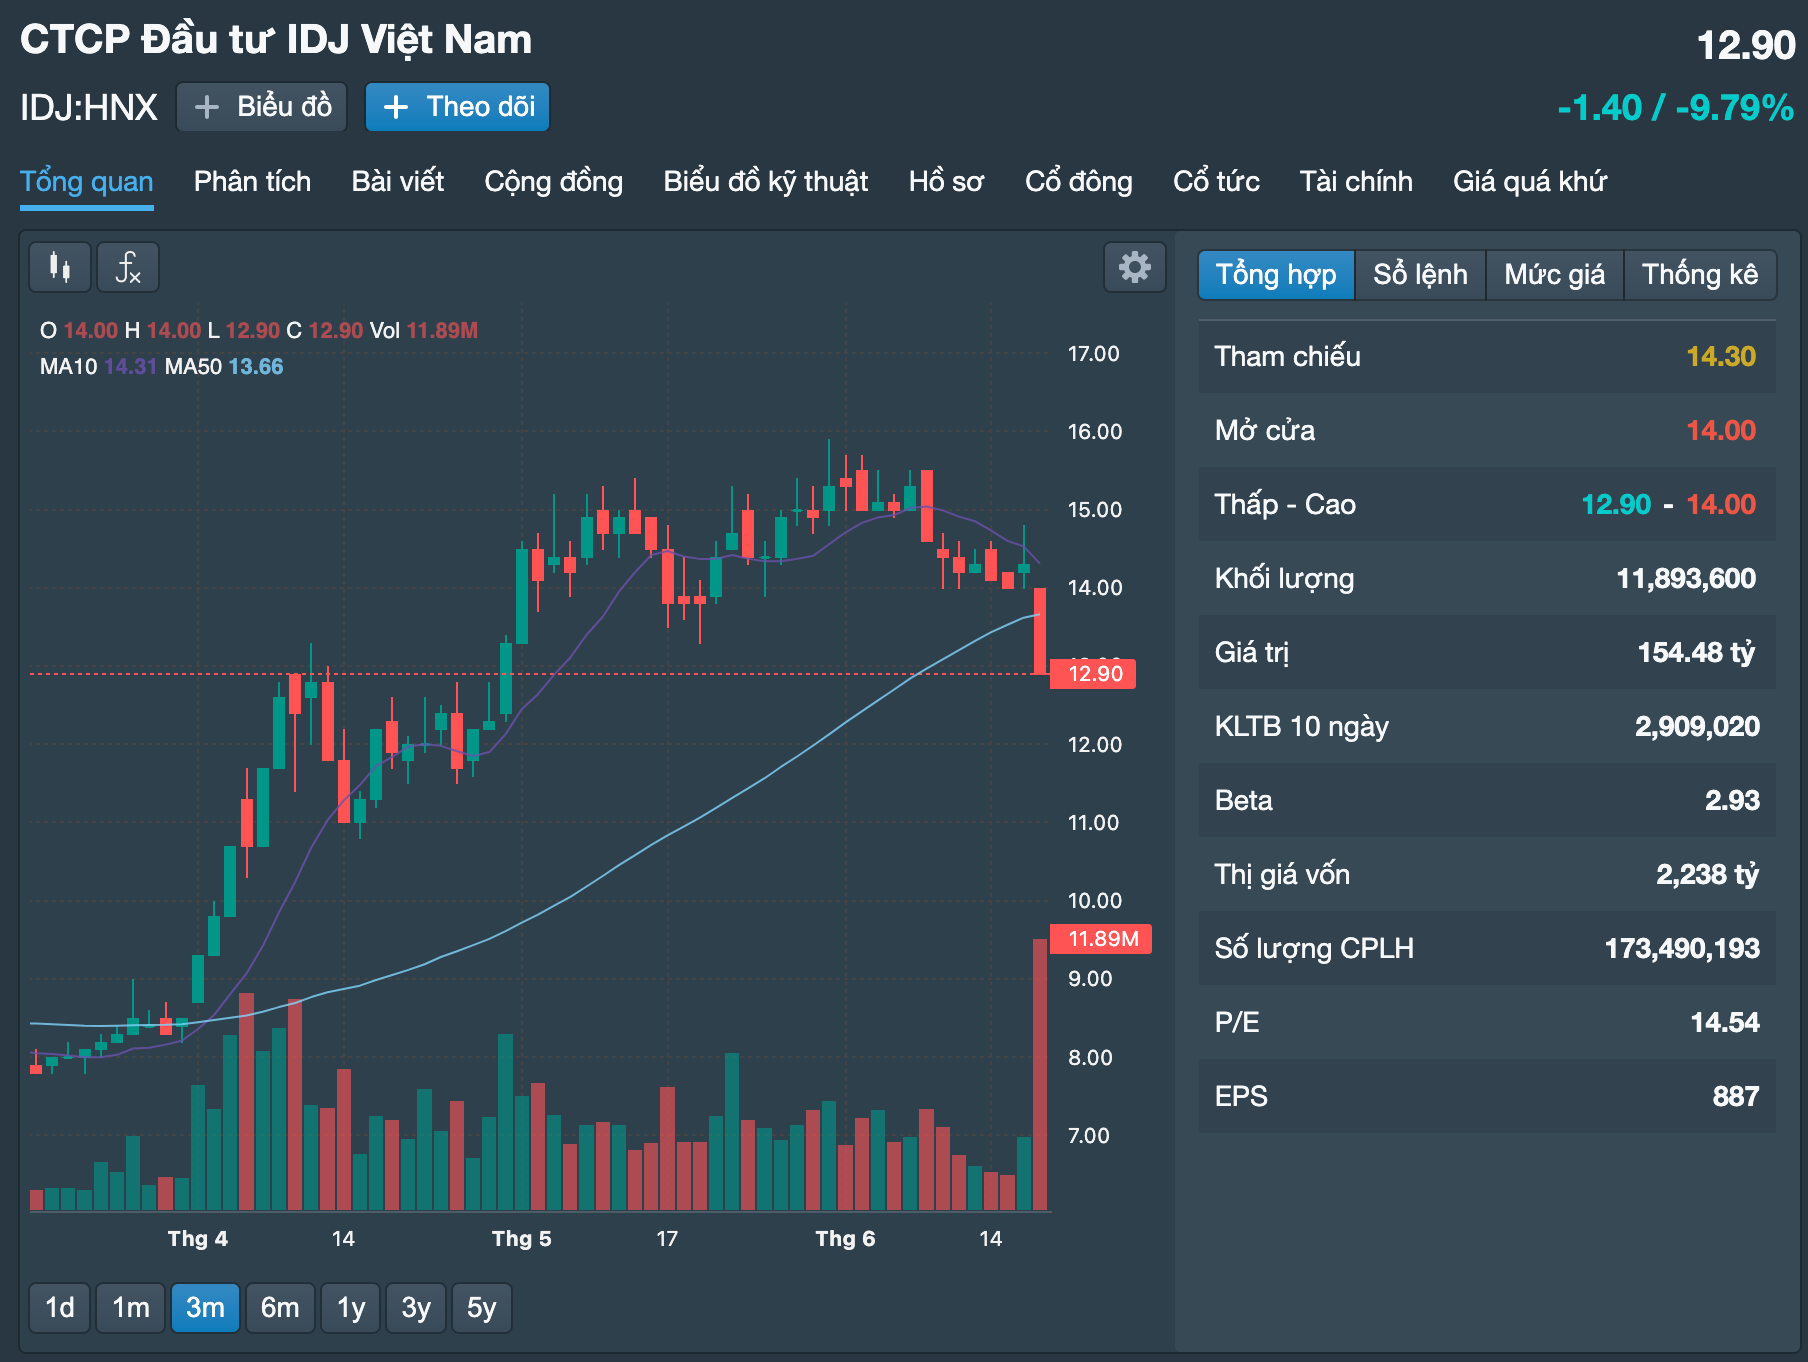The height and width of the screenshot is (1362, 1808).
Task: Open chart settings gear icon
Action: point(1135,267)
